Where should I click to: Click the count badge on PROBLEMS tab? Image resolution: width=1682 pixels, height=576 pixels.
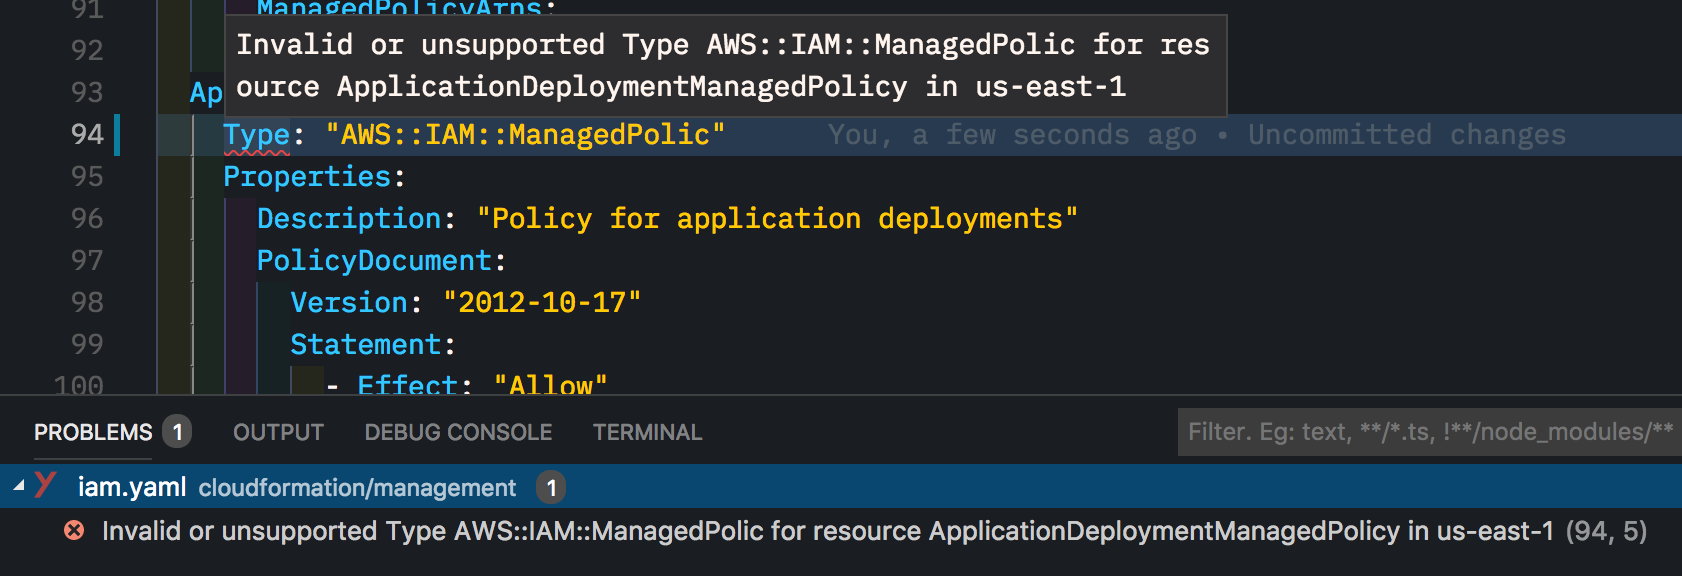point(177,432)
